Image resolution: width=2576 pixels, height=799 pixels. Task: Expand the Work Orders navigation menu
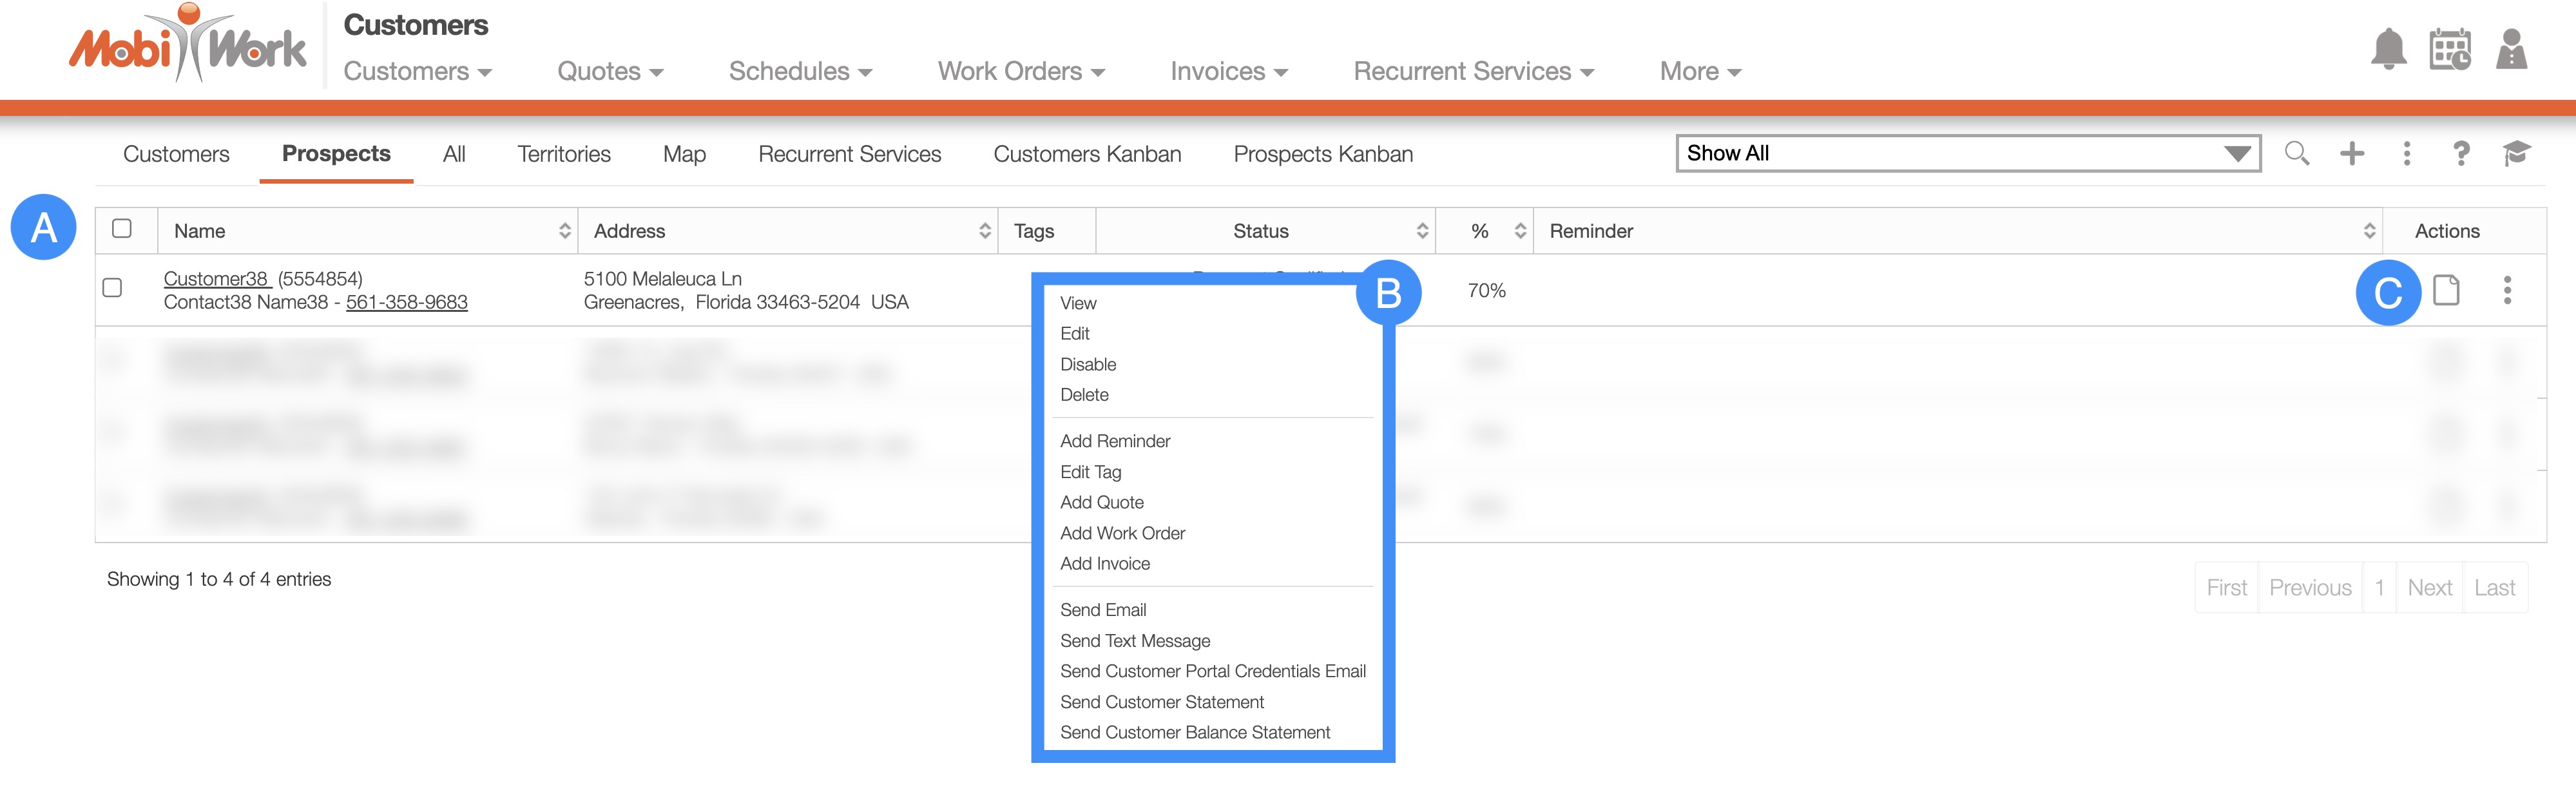pos(1020,71)
